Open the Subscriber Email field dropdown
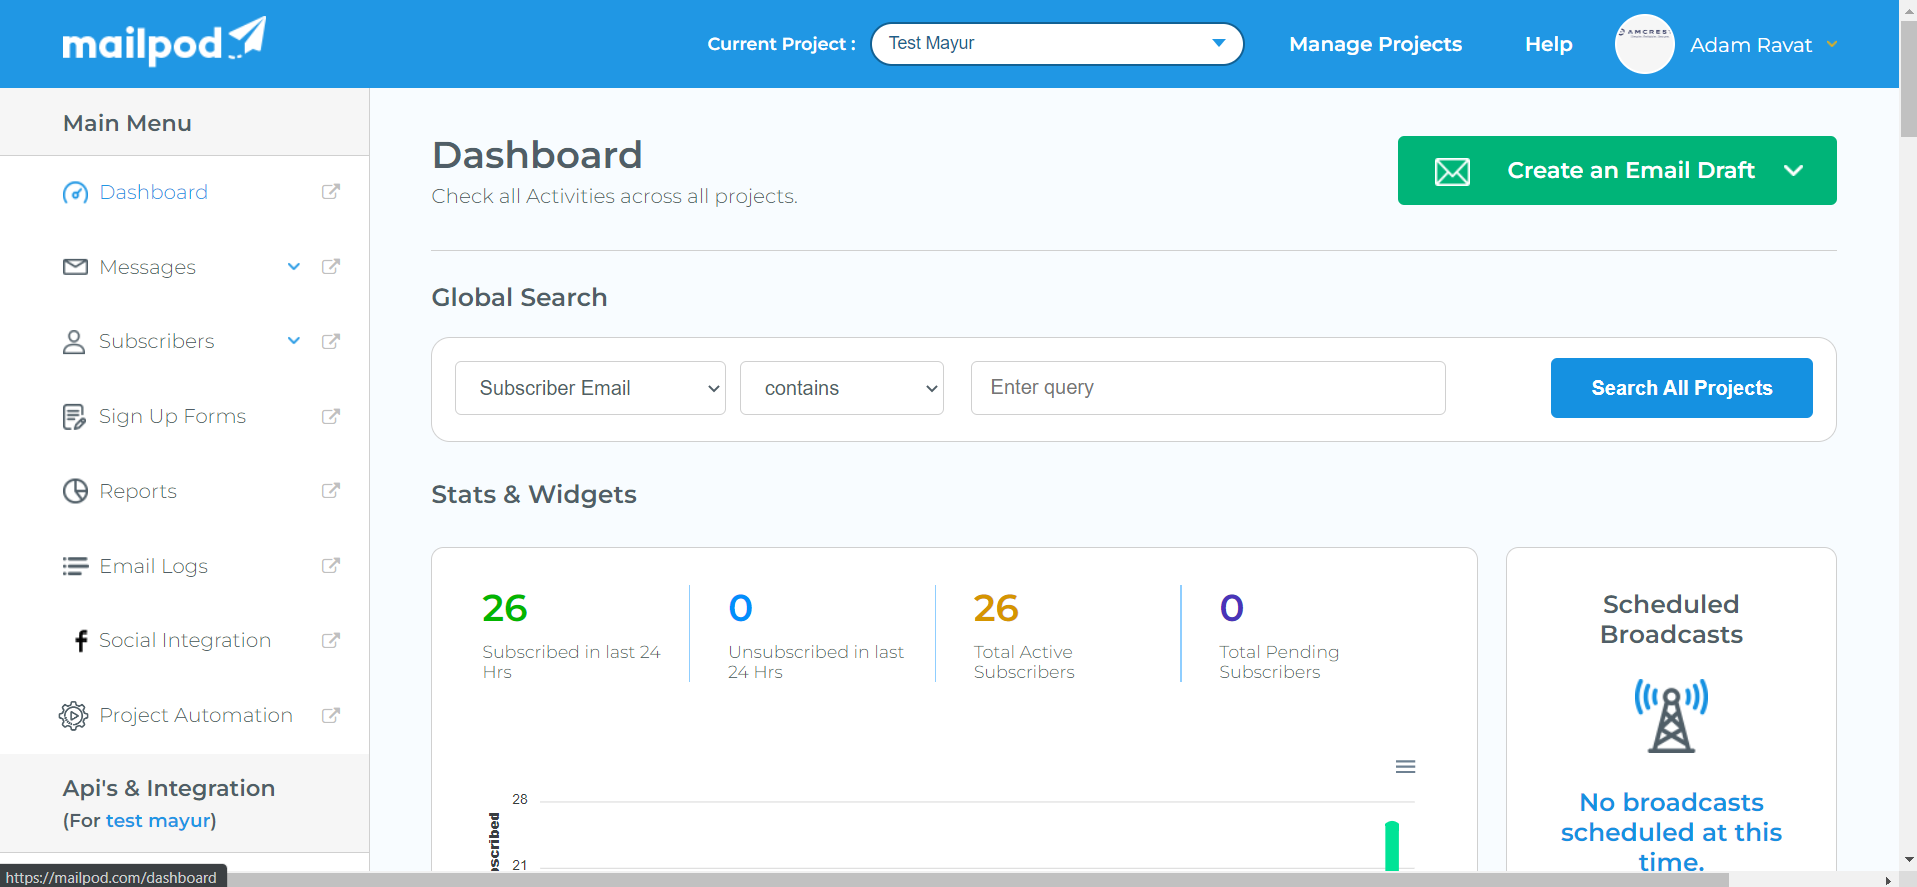Image resolution: width=1917 pixels, height=887 pixels. (x=590, y=388)
